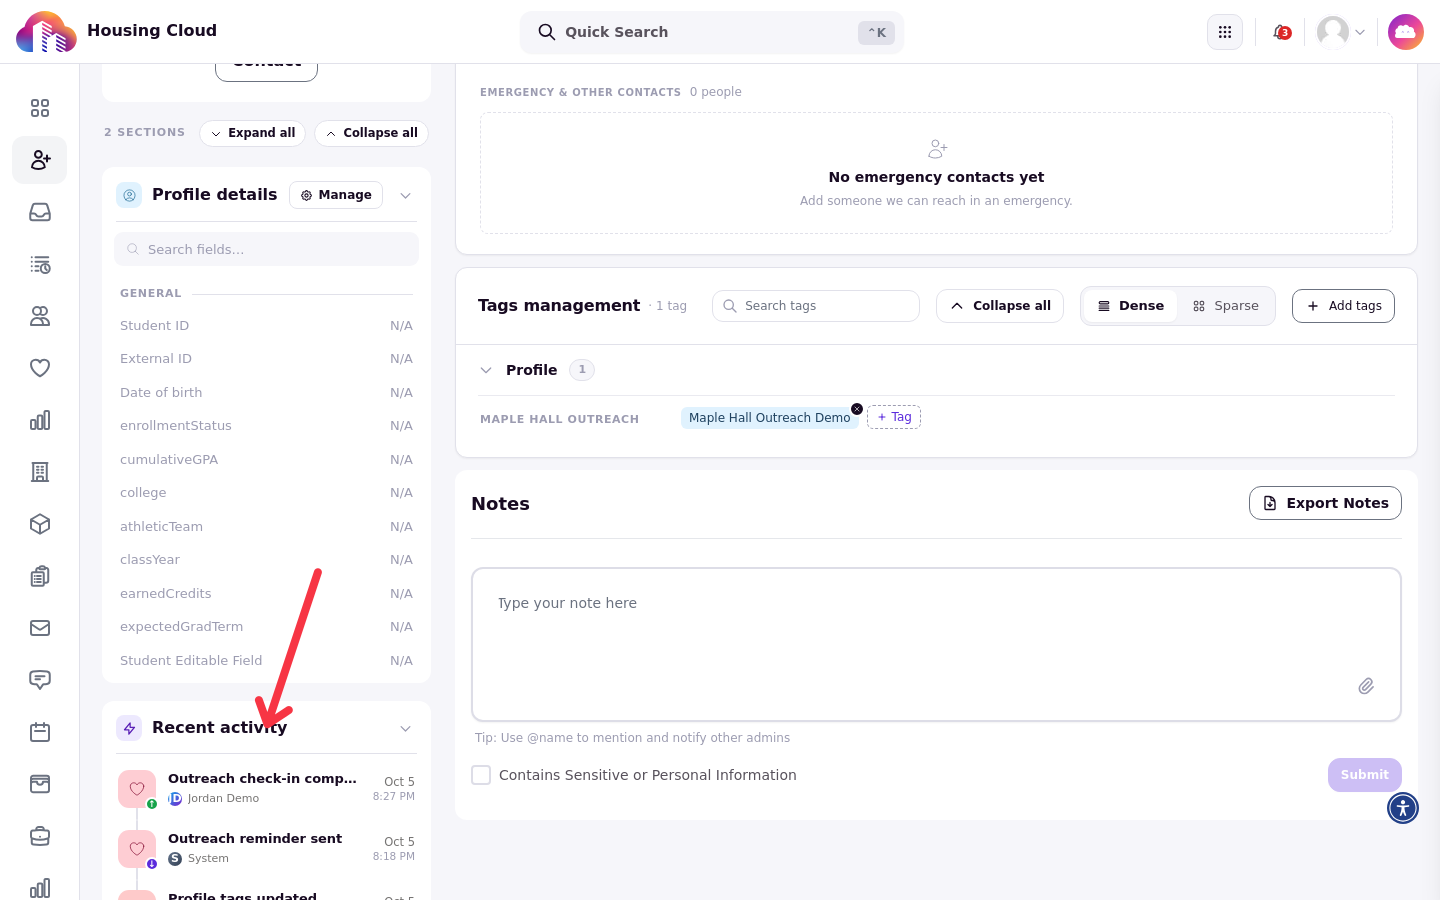This screenshot has height=900, width=1440.
Task: Open the dashboard grid icon in sidebar
Action: tap(40, 108)
